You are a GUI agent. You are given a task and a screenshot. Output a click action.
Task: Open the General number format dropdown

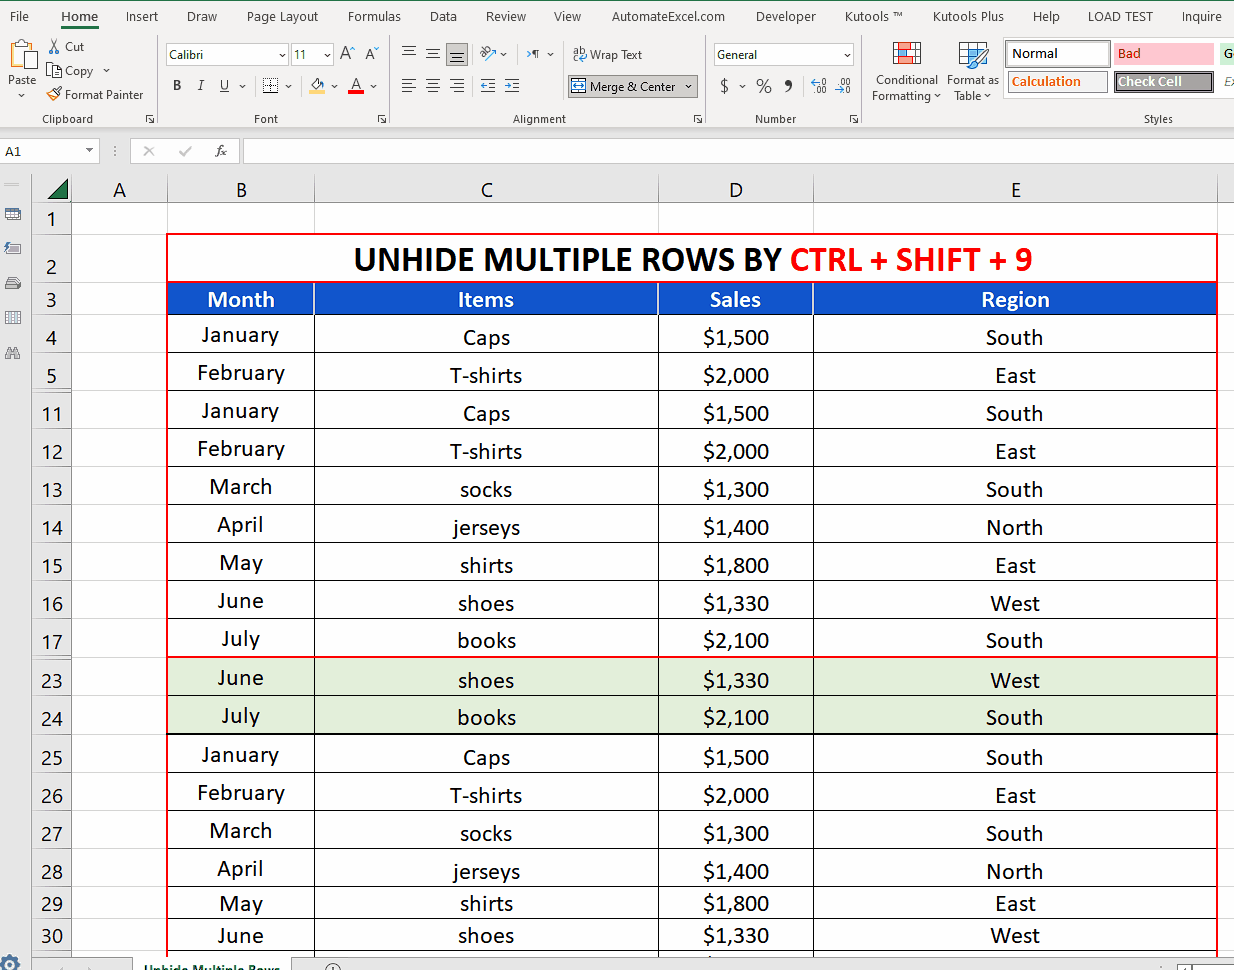tap(846, 54)
